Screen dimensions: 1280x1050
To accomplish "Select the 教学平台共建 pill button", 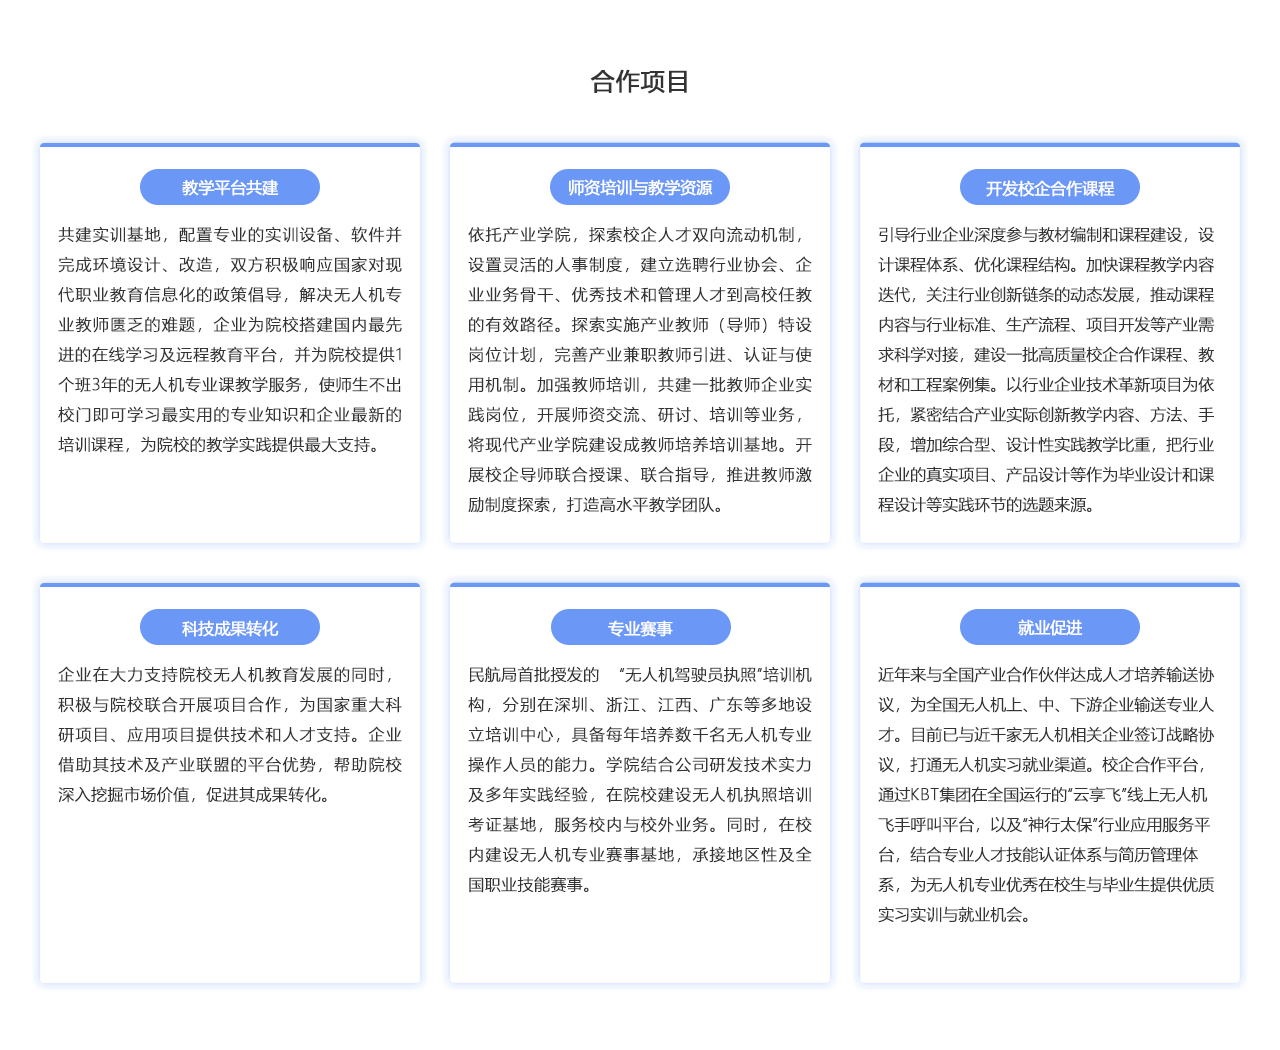I will [x=230, y=188].
